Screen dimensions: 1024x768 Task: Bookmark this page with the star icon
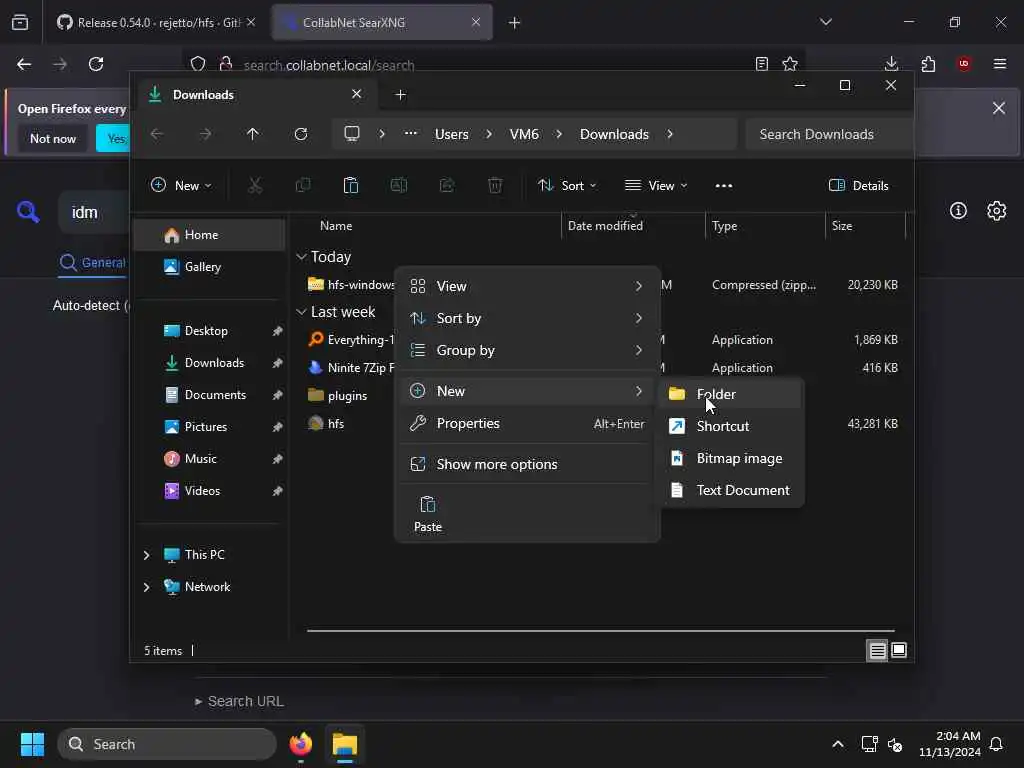[790, 63]
